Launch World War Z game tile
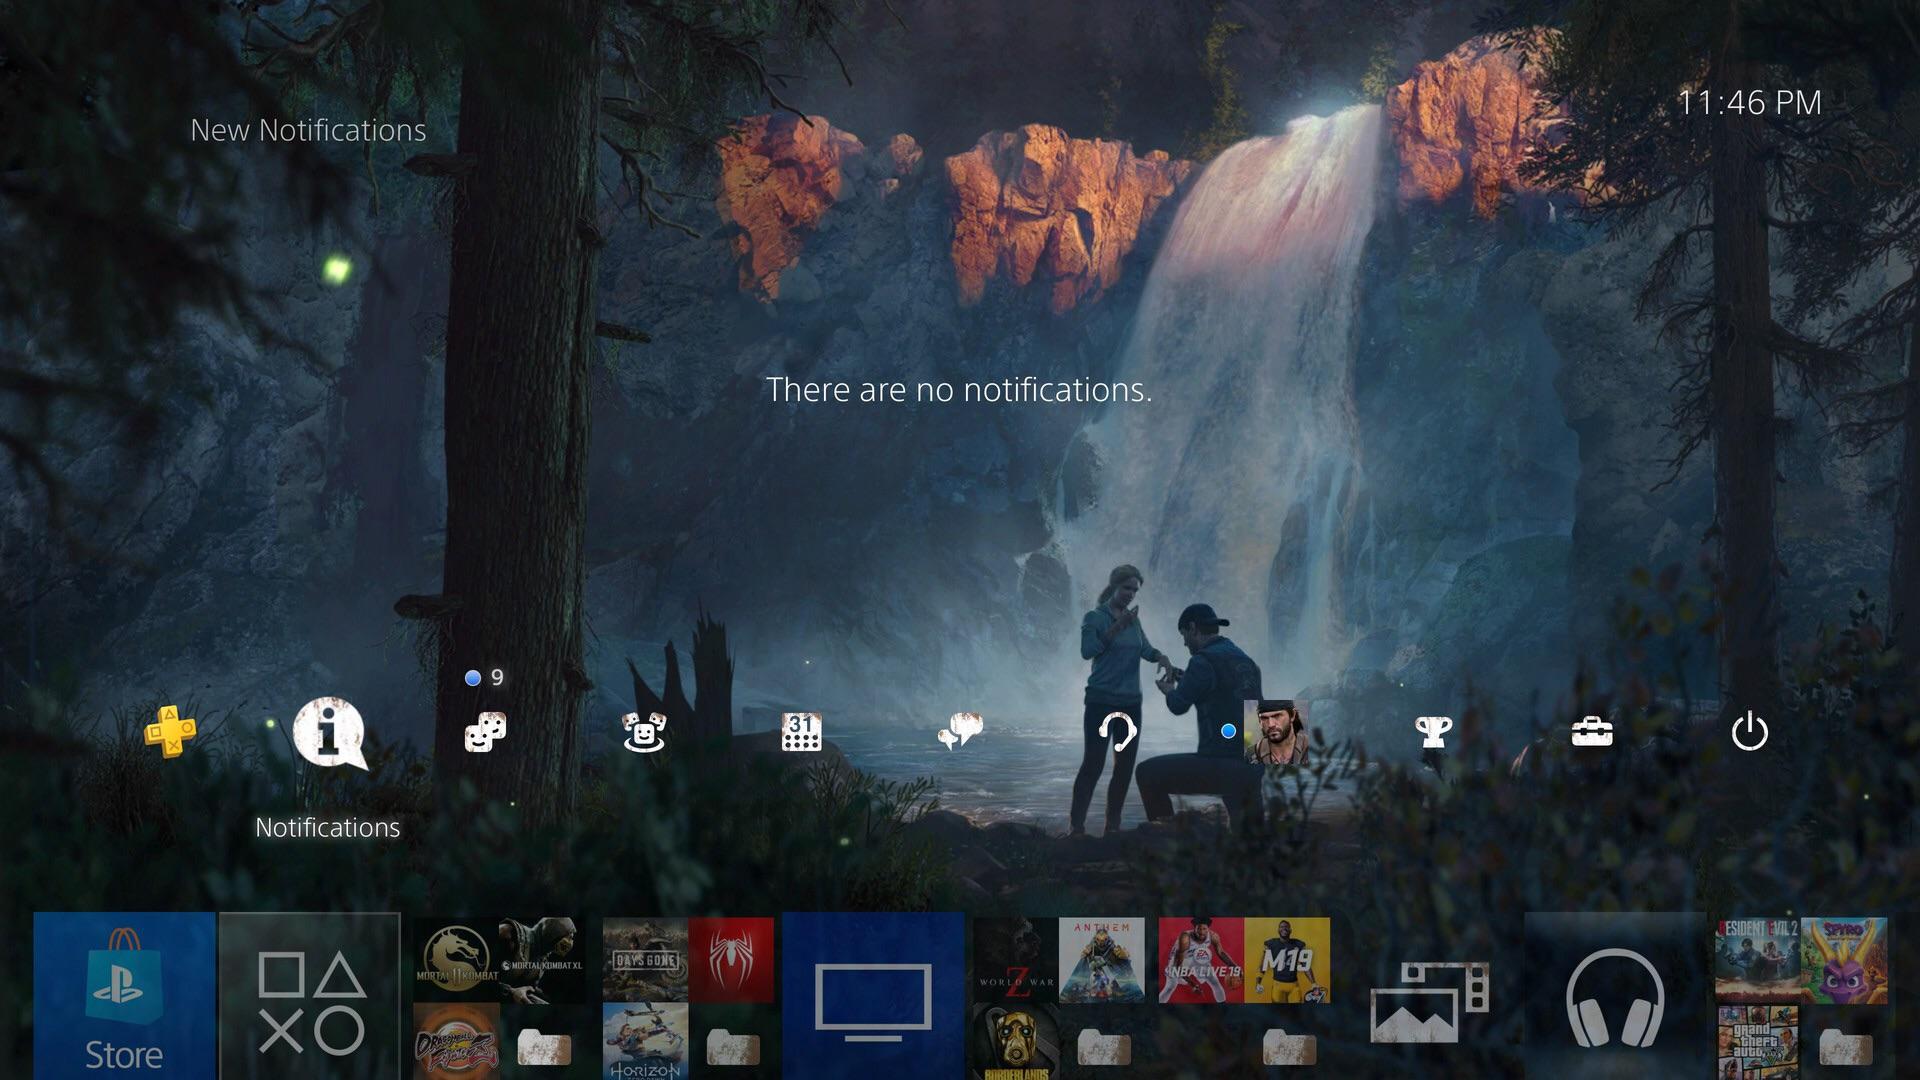The width and height of the screenshot is (1920, 1080). [x=1016, y=960]
